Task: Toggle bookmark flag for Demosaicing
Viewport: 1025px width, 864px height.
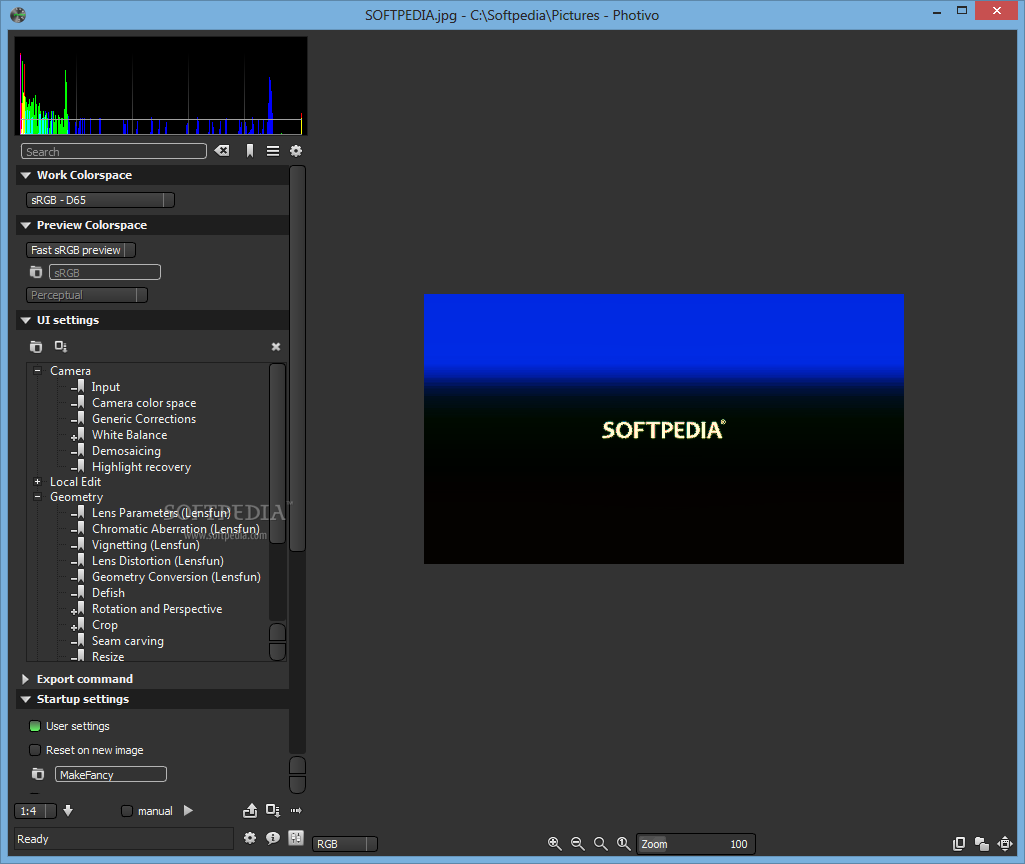Action: [80, 450]
